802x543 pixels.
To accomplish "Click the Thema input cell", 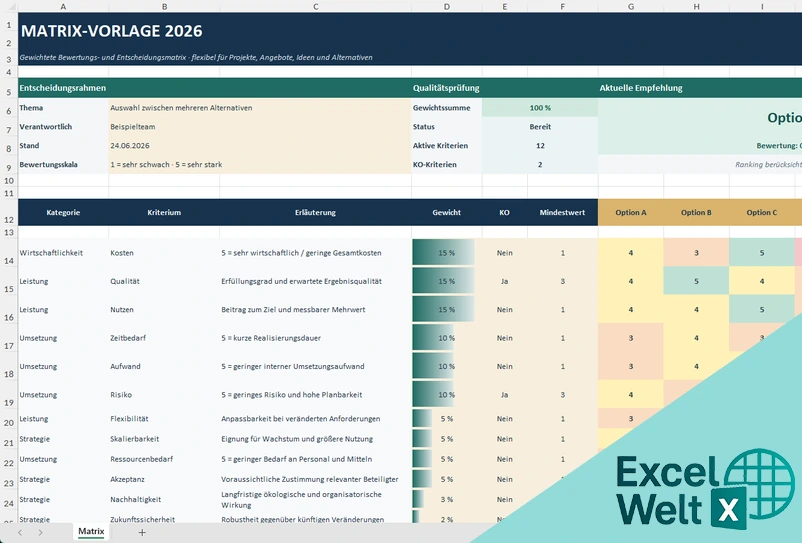I will tap(260, 108).
